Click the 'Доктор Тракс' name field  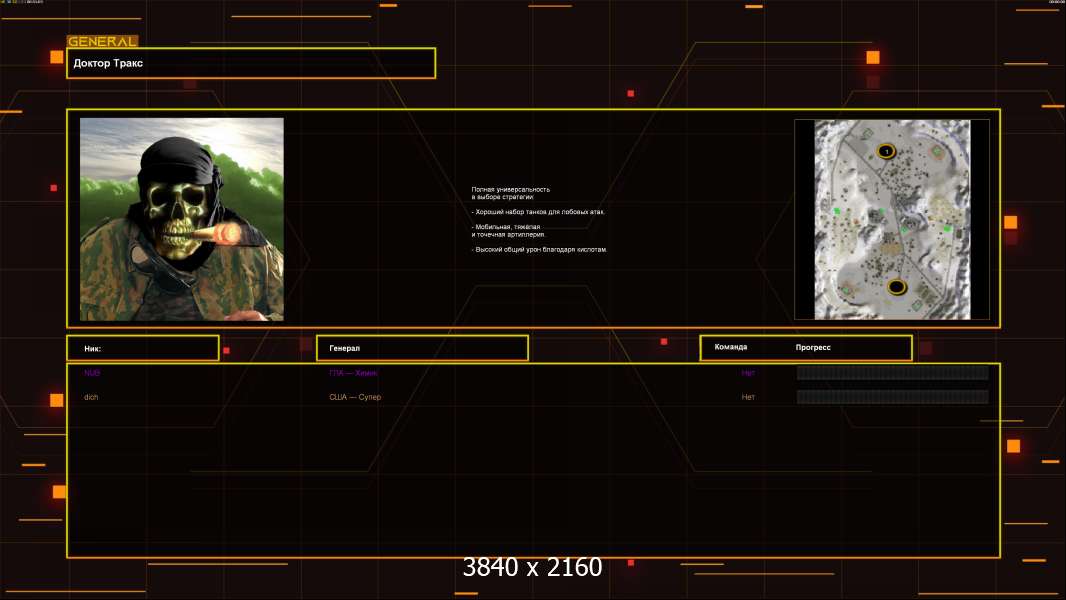(x=251, y=63)
